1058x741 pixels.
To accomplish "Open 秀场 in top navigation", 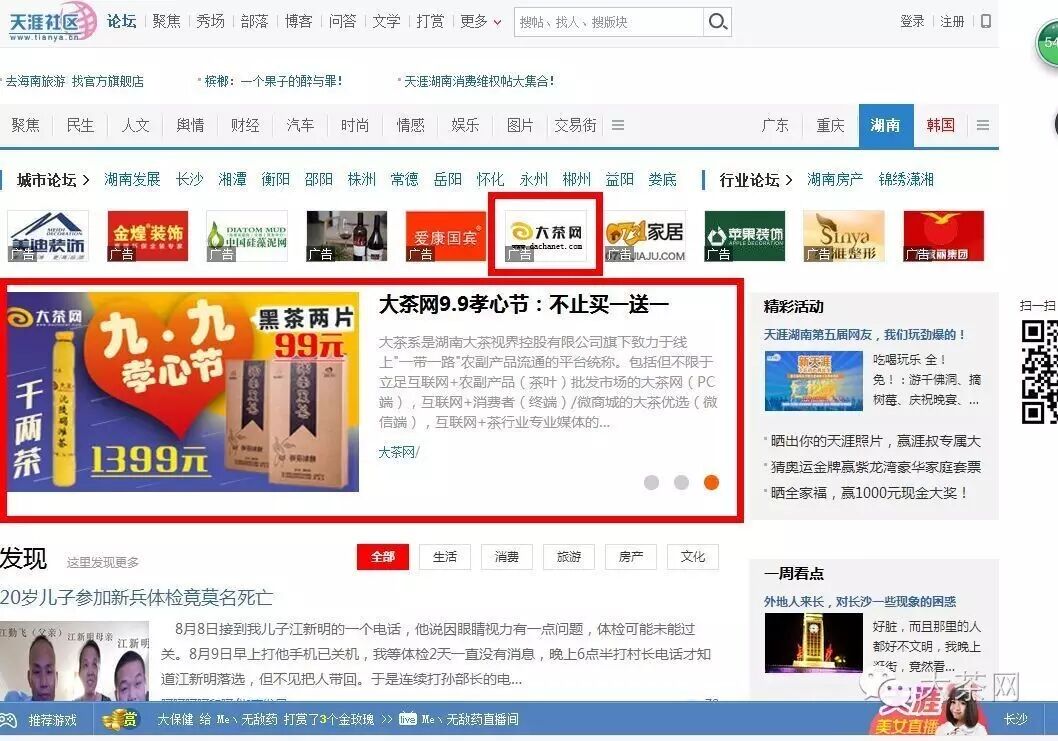I will (x=211, y=22).
